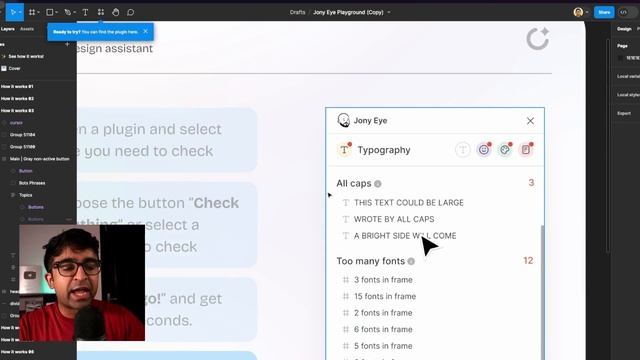Viewport: 640px width, 360px height.
Task: Click the presenter webcam video thumbnail
Action: tap(82, 282)
